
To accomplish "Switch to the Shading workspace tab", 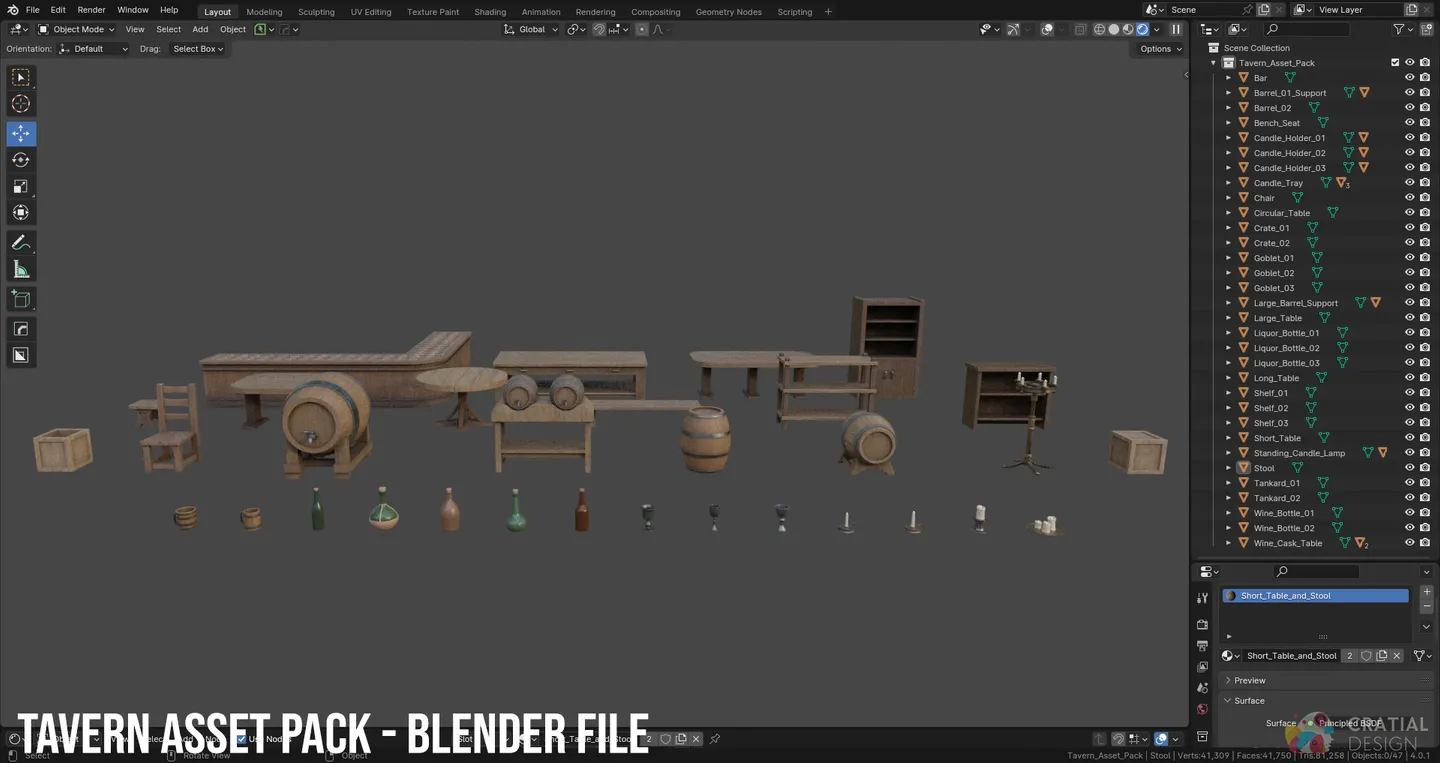I will [x=490, y=12].
